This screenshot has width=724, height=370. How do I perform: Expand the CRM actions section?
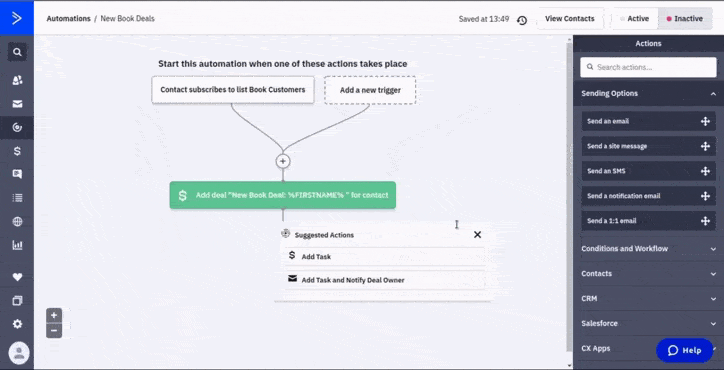click(648, 298)
